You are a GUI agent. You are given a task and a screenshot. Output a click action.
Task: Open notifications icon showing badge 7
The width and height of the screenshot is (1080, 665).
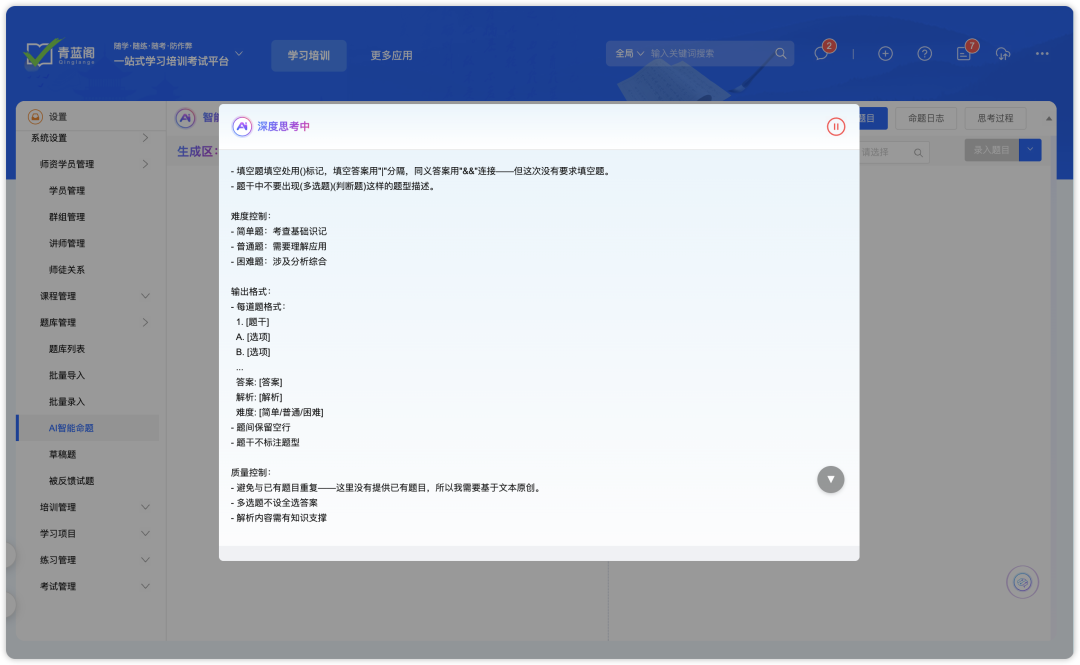[962, 53]
